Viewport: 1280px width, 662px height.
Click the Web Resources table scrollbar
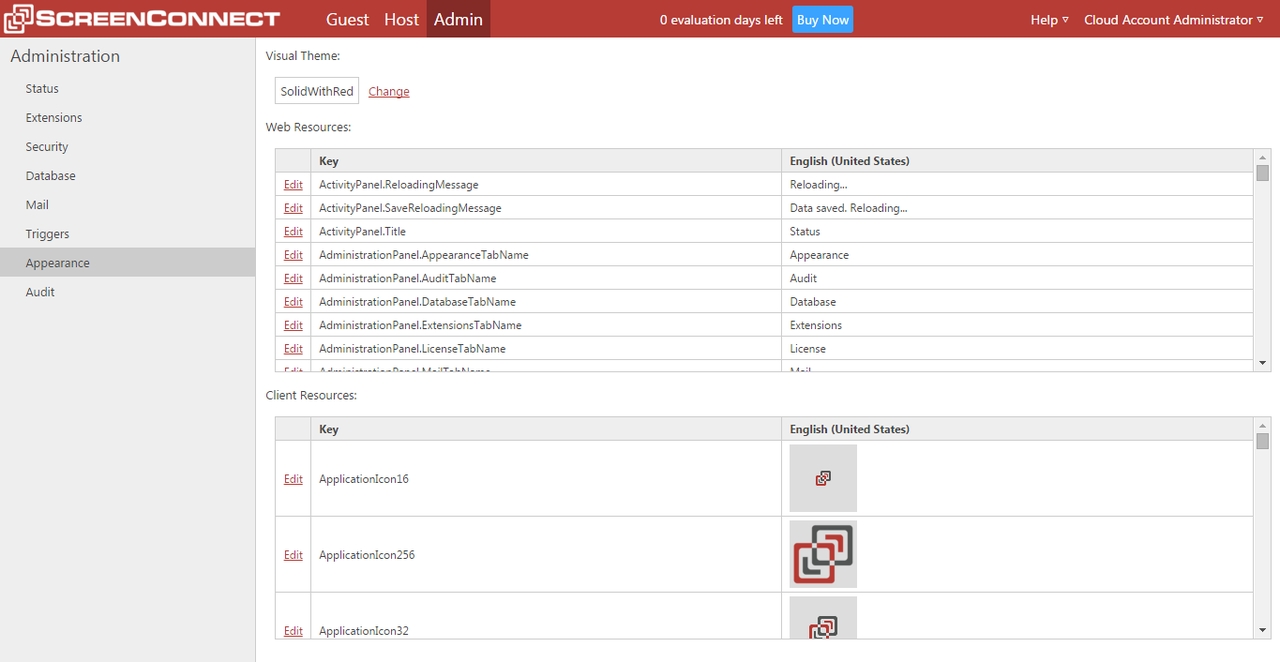click(x=1261, y=175)
